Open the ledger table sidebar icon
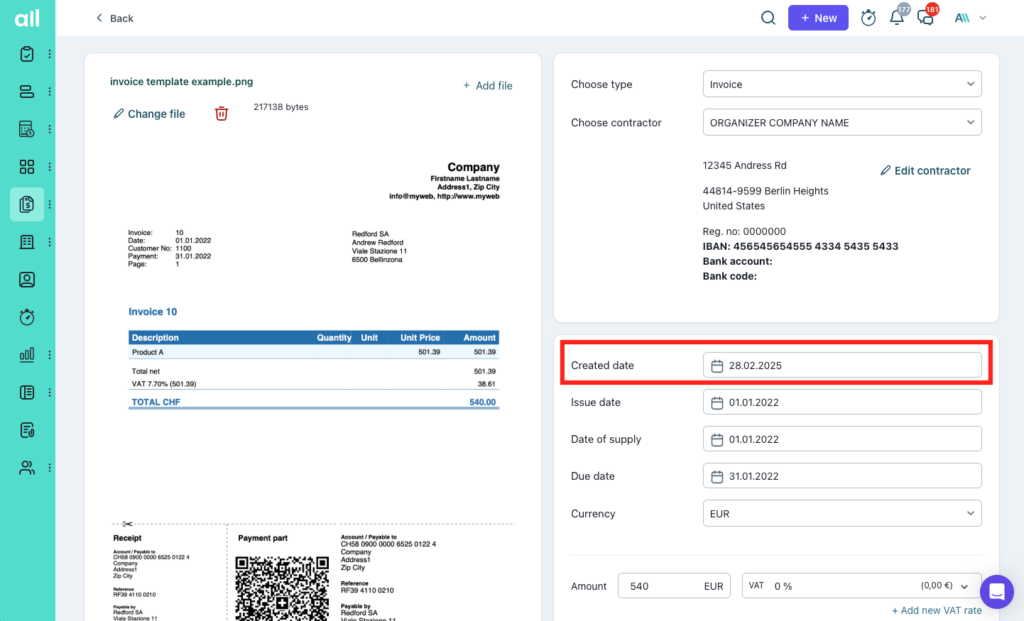The width and height of the screenshot is (1024, 621). point(27,242)
